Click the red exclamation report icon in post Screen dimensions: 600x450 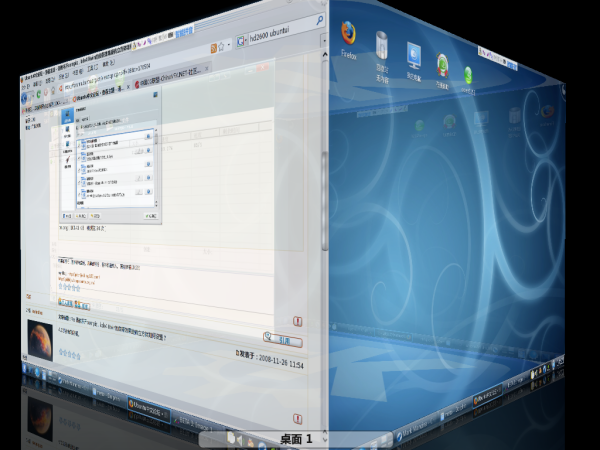click(x=297, y=321)
